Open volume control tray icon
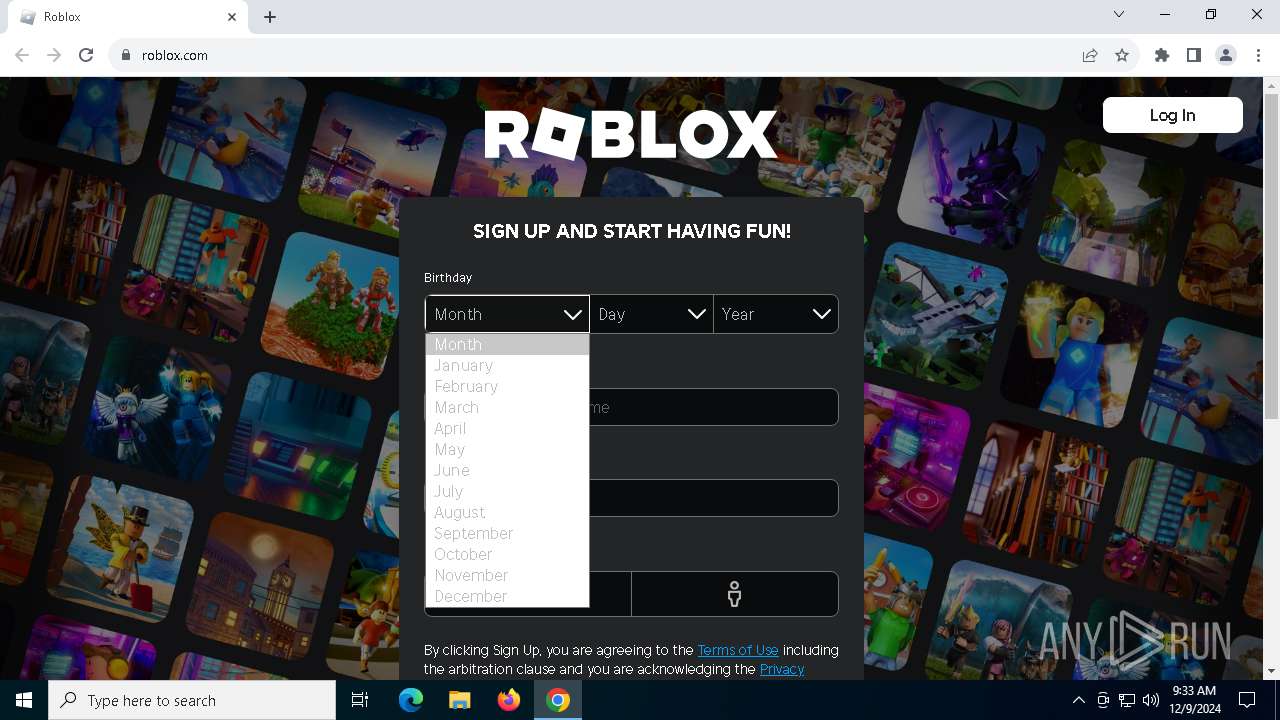The width and height of the screenshot is (1280, 720). 1151,700
